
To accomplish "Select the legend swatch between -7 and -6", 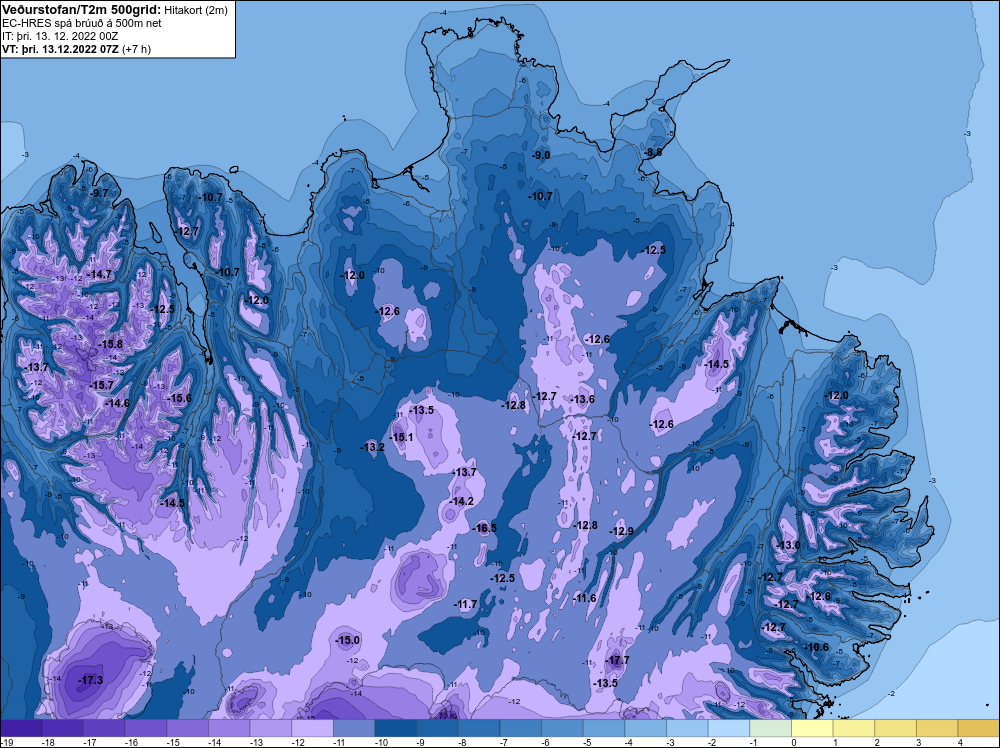I will [520, 728].
